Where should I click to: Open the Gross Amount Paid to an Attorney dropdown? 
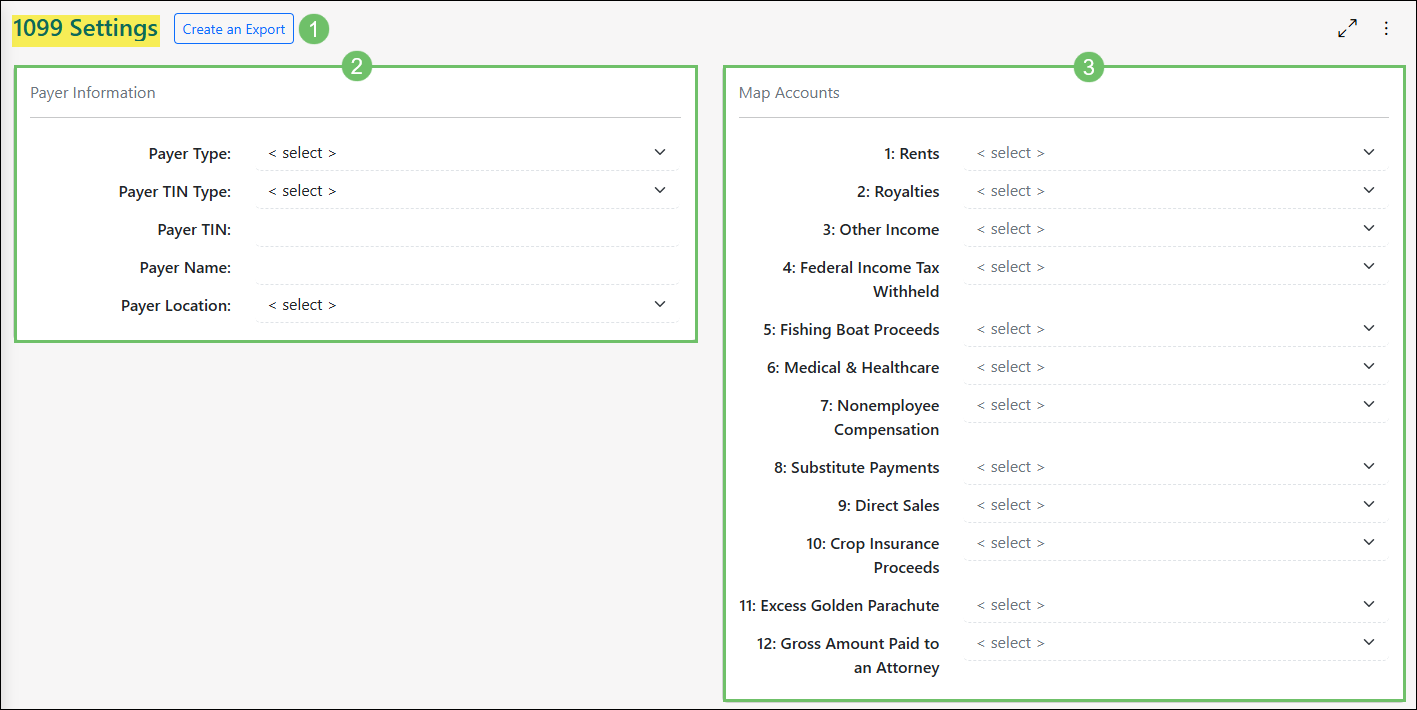(x=1175, y=643)
